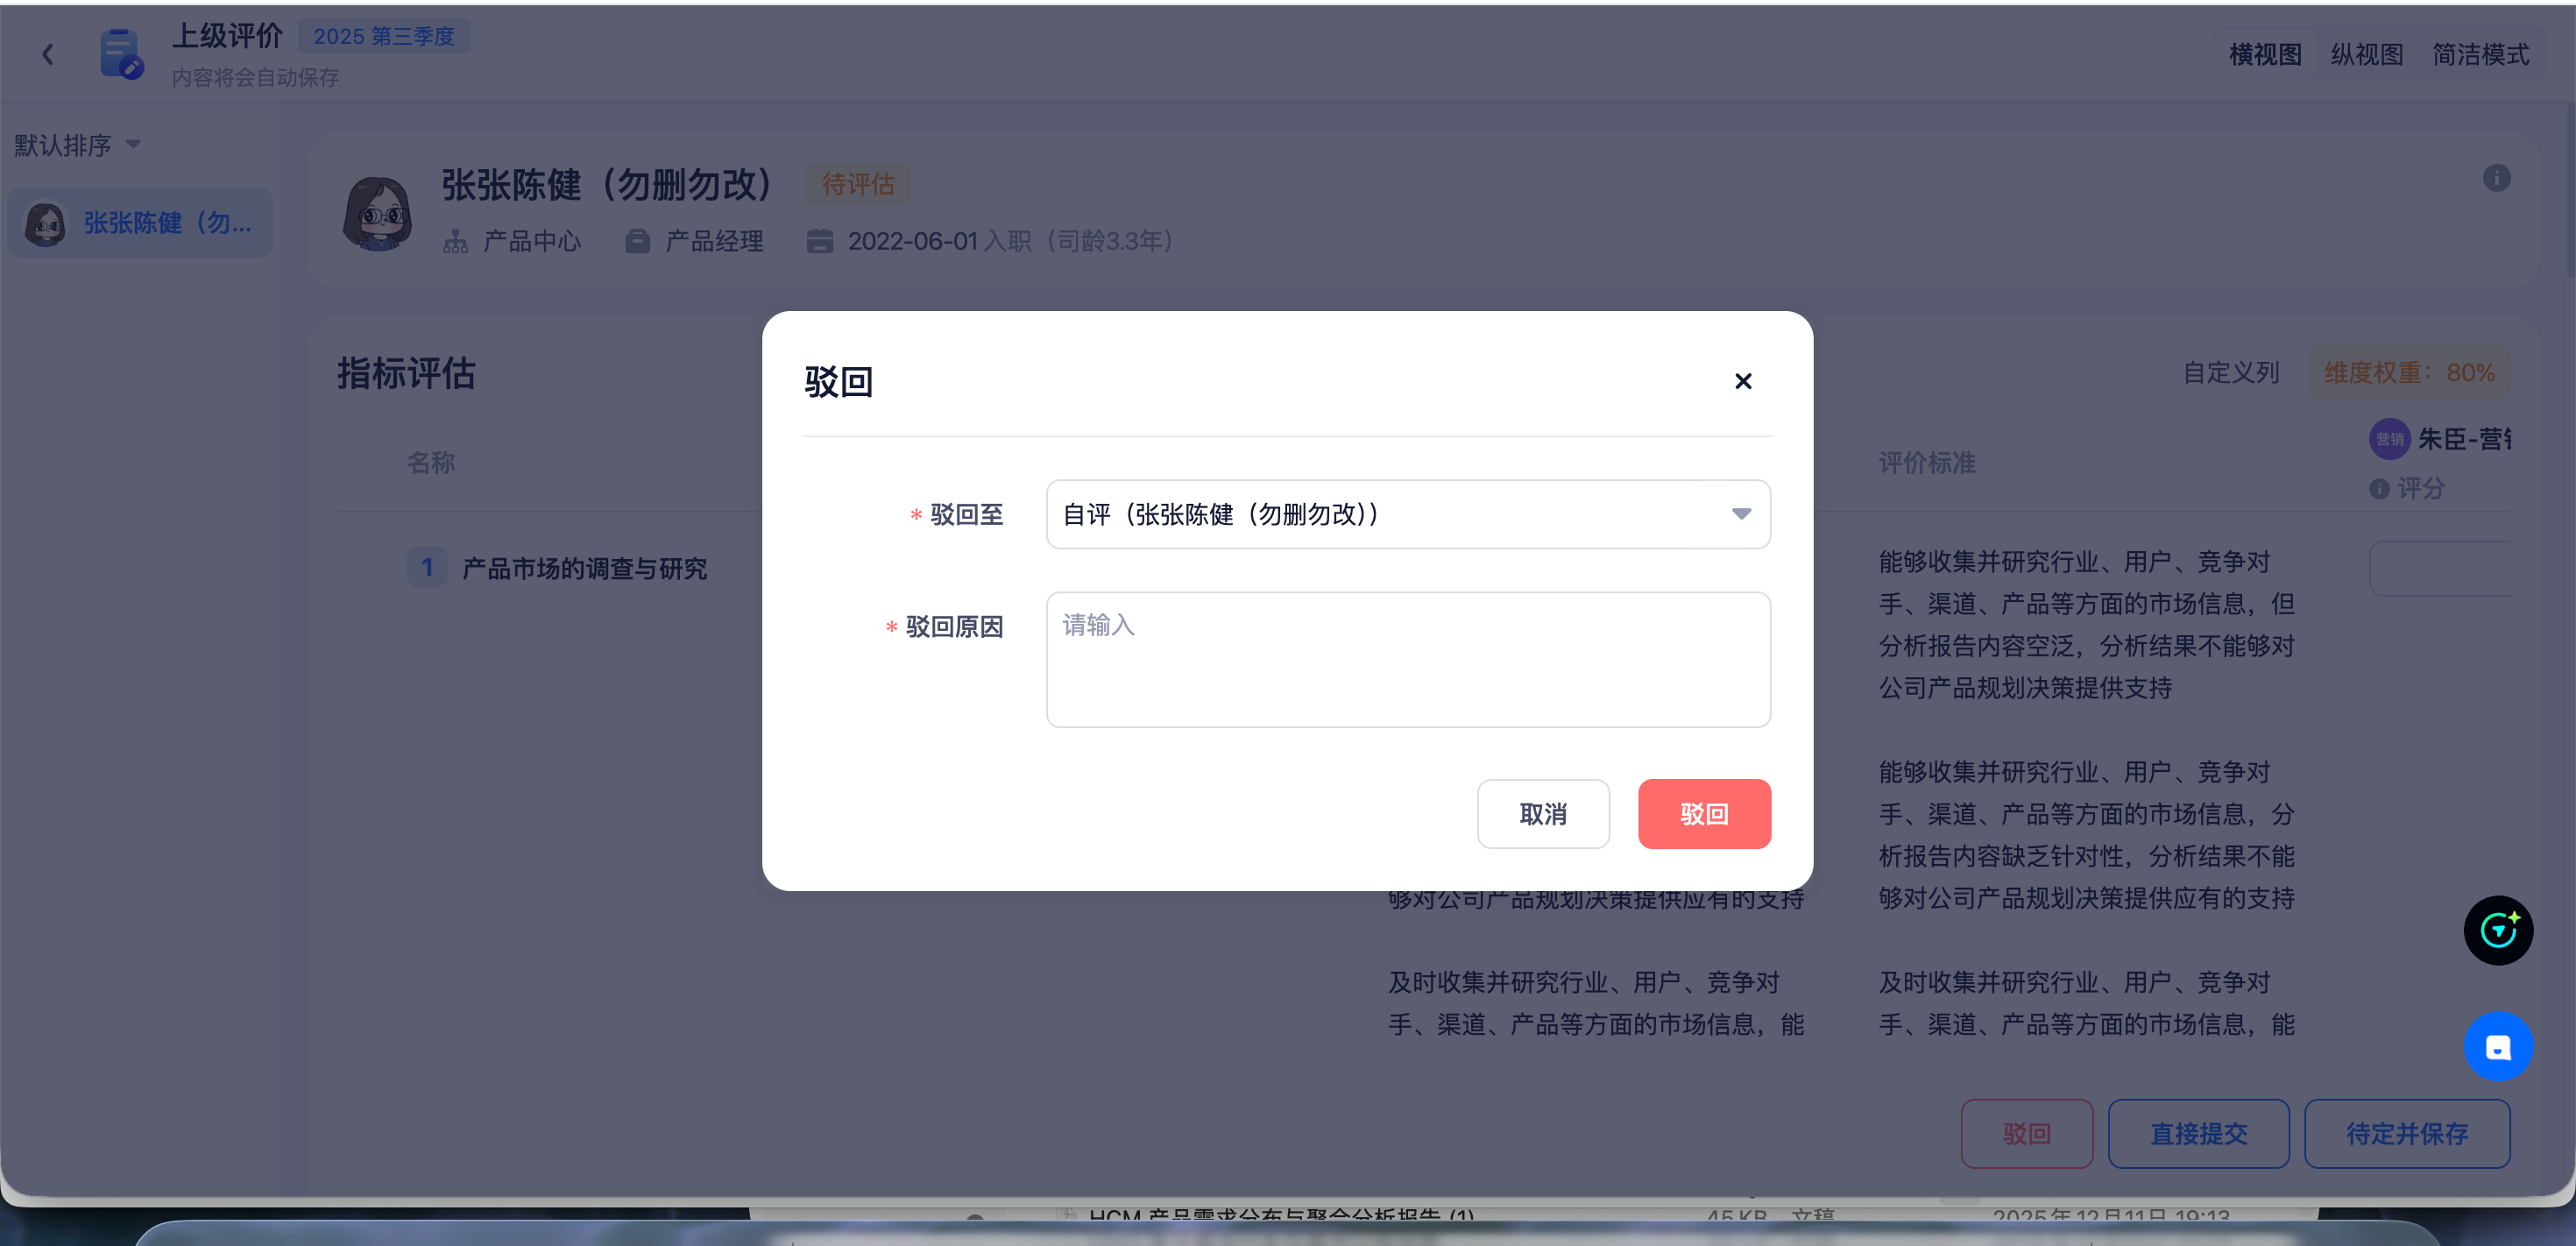The width and height of the screenshot is (2576, 1246).
Task: Open the info icon on employee card
Action: coord(2495,178)
